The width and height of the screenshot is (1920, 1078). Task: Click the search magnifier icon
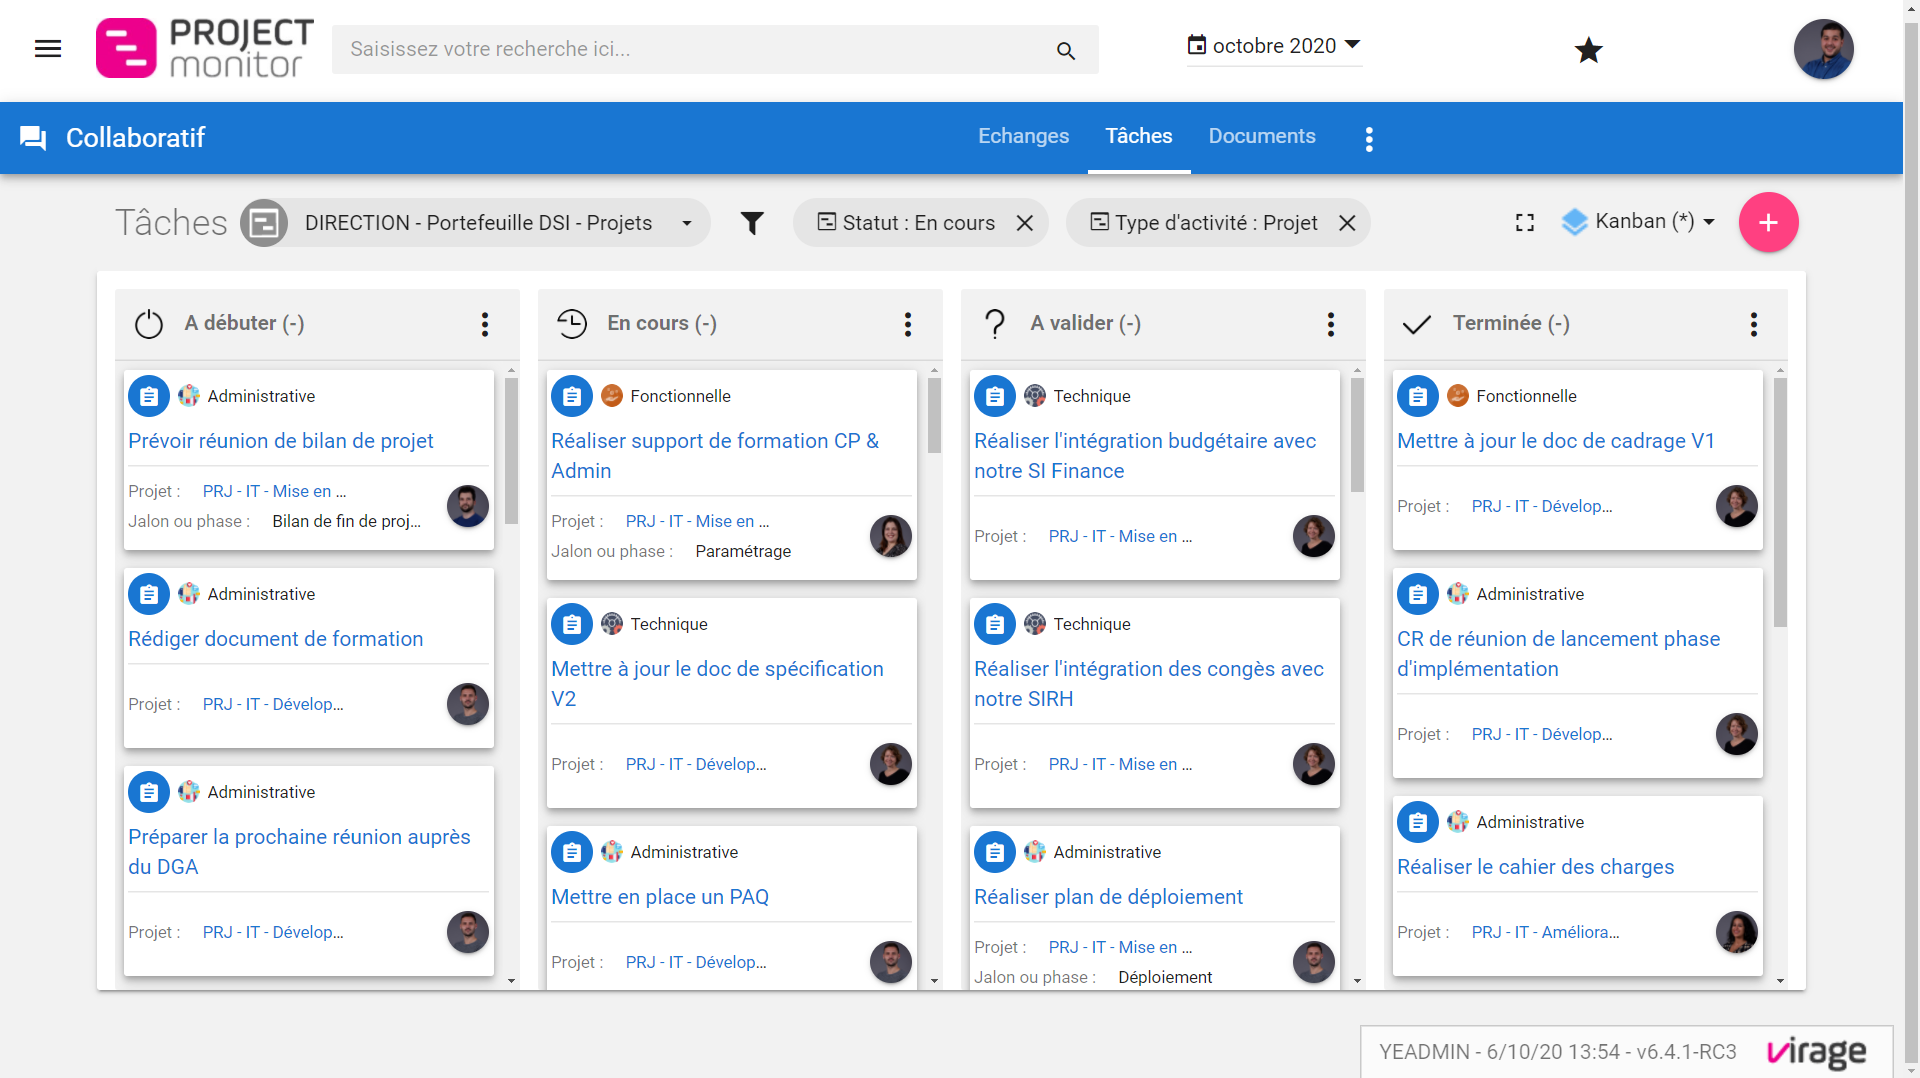point(1065,50)
